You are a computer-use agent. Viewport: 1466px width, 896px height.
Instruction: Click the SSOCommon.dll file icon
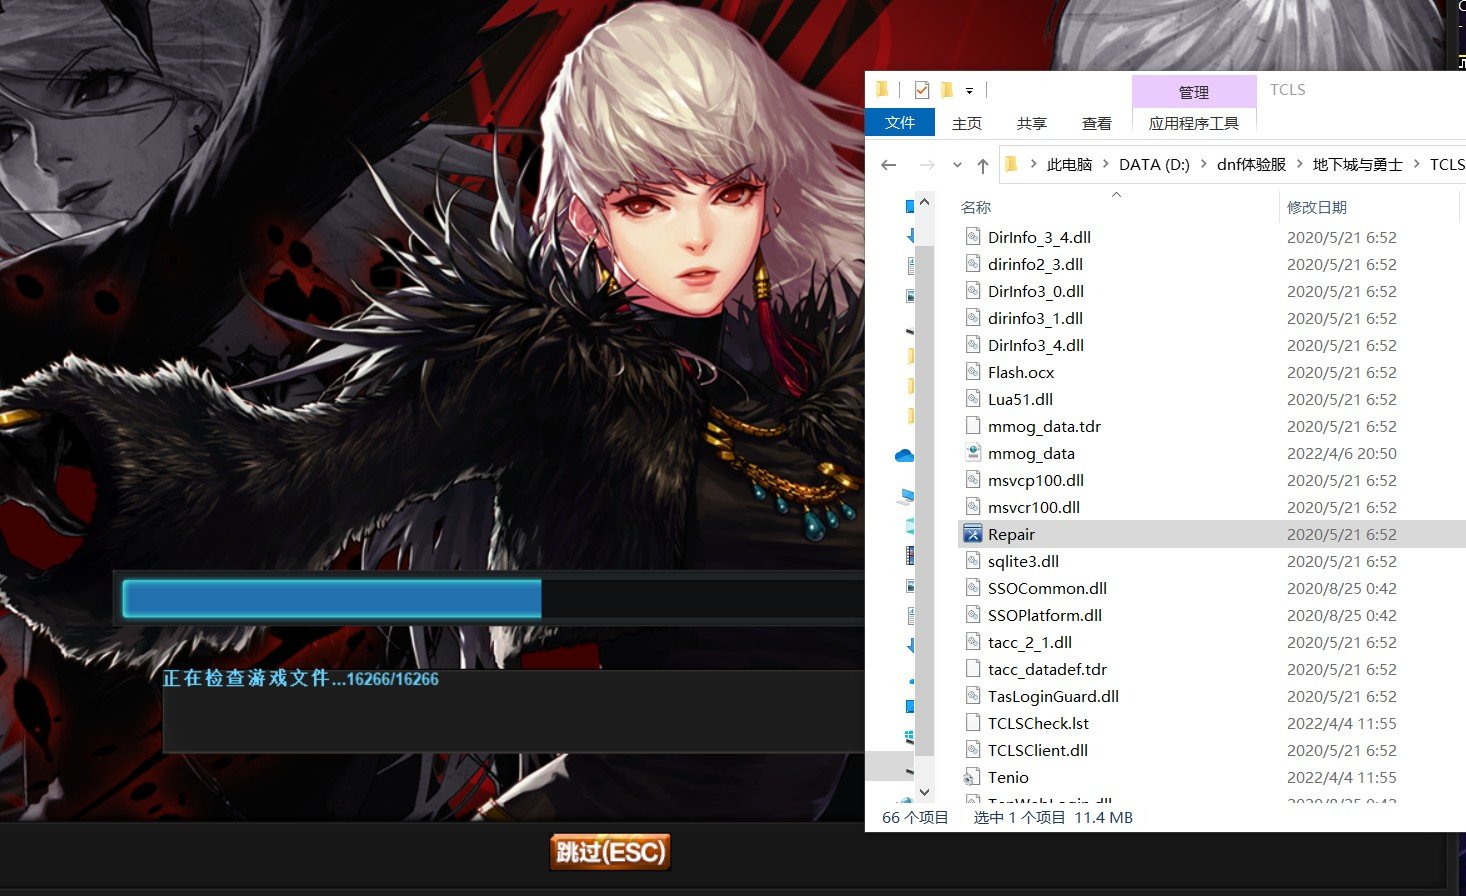tap(972, 588)
